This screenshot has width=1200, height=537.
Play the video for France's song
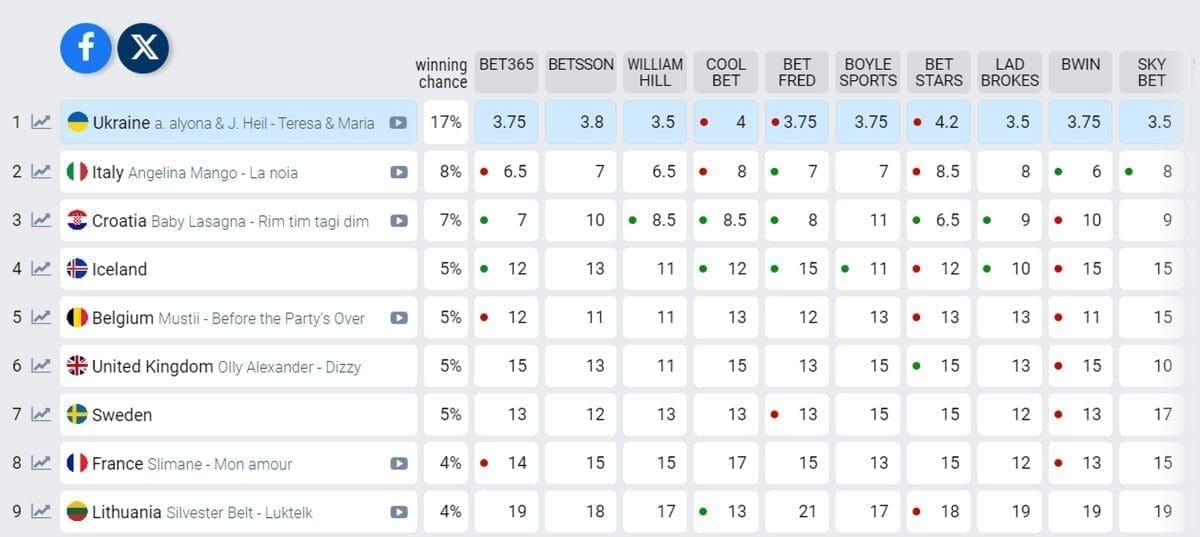[399, 464]
